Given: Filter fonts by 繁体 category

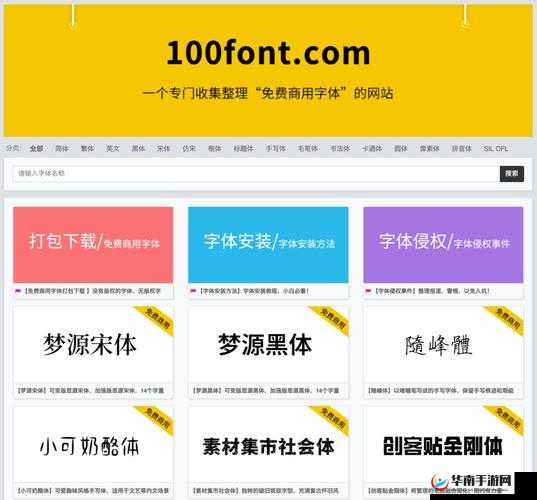Looking at the screenshot, I should coord(87,148).
